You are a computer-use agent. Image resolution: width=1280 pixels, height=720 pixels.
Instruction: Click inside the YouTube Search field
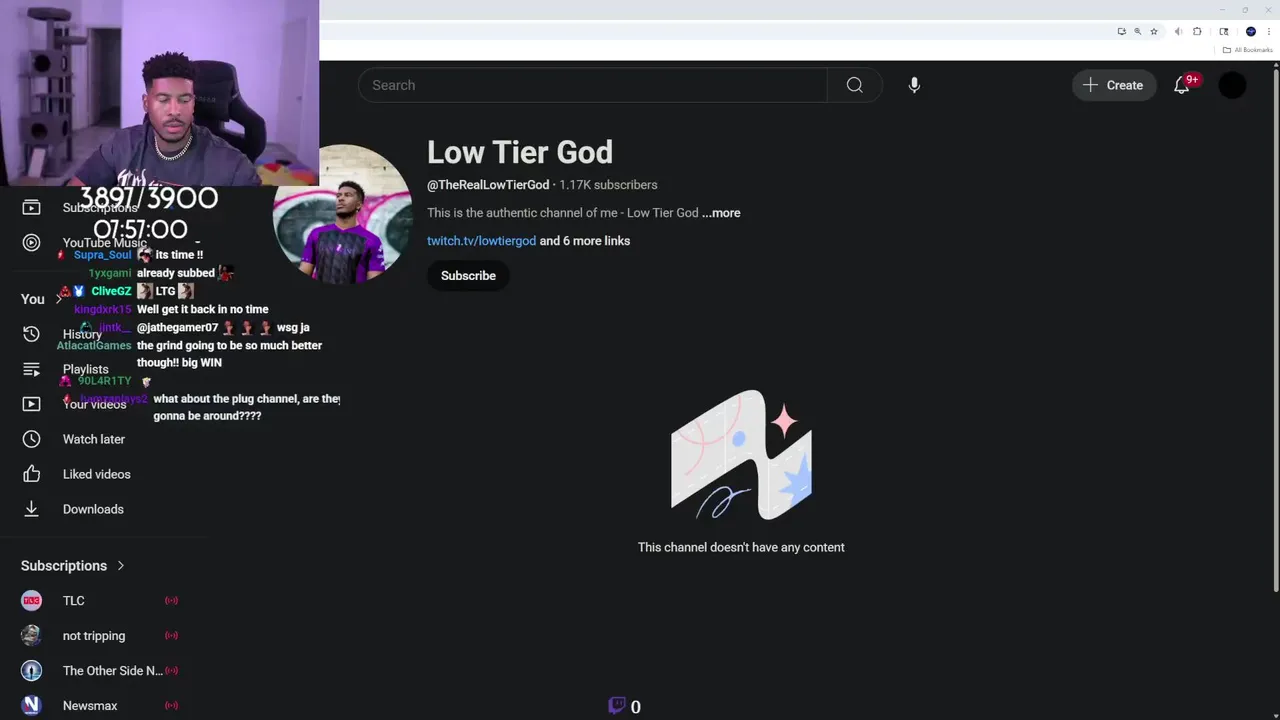(x=592, y=85)
